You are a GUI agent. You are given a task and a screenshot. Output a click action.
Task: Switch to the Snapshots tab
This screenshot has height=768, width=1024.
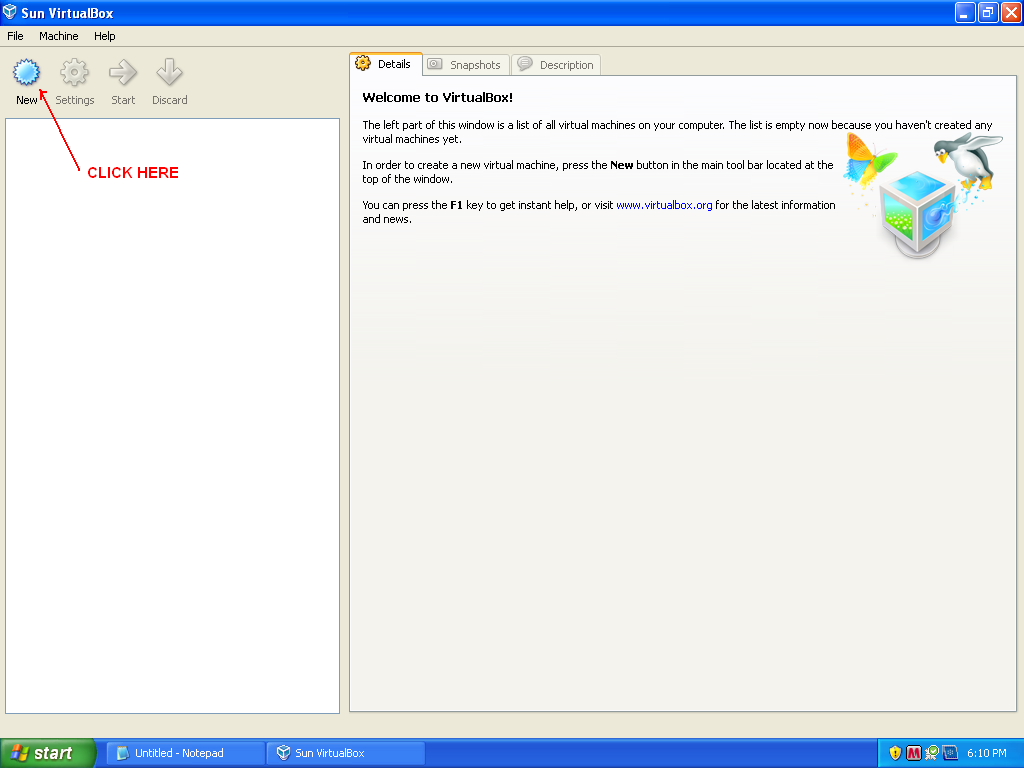point(466,65)
